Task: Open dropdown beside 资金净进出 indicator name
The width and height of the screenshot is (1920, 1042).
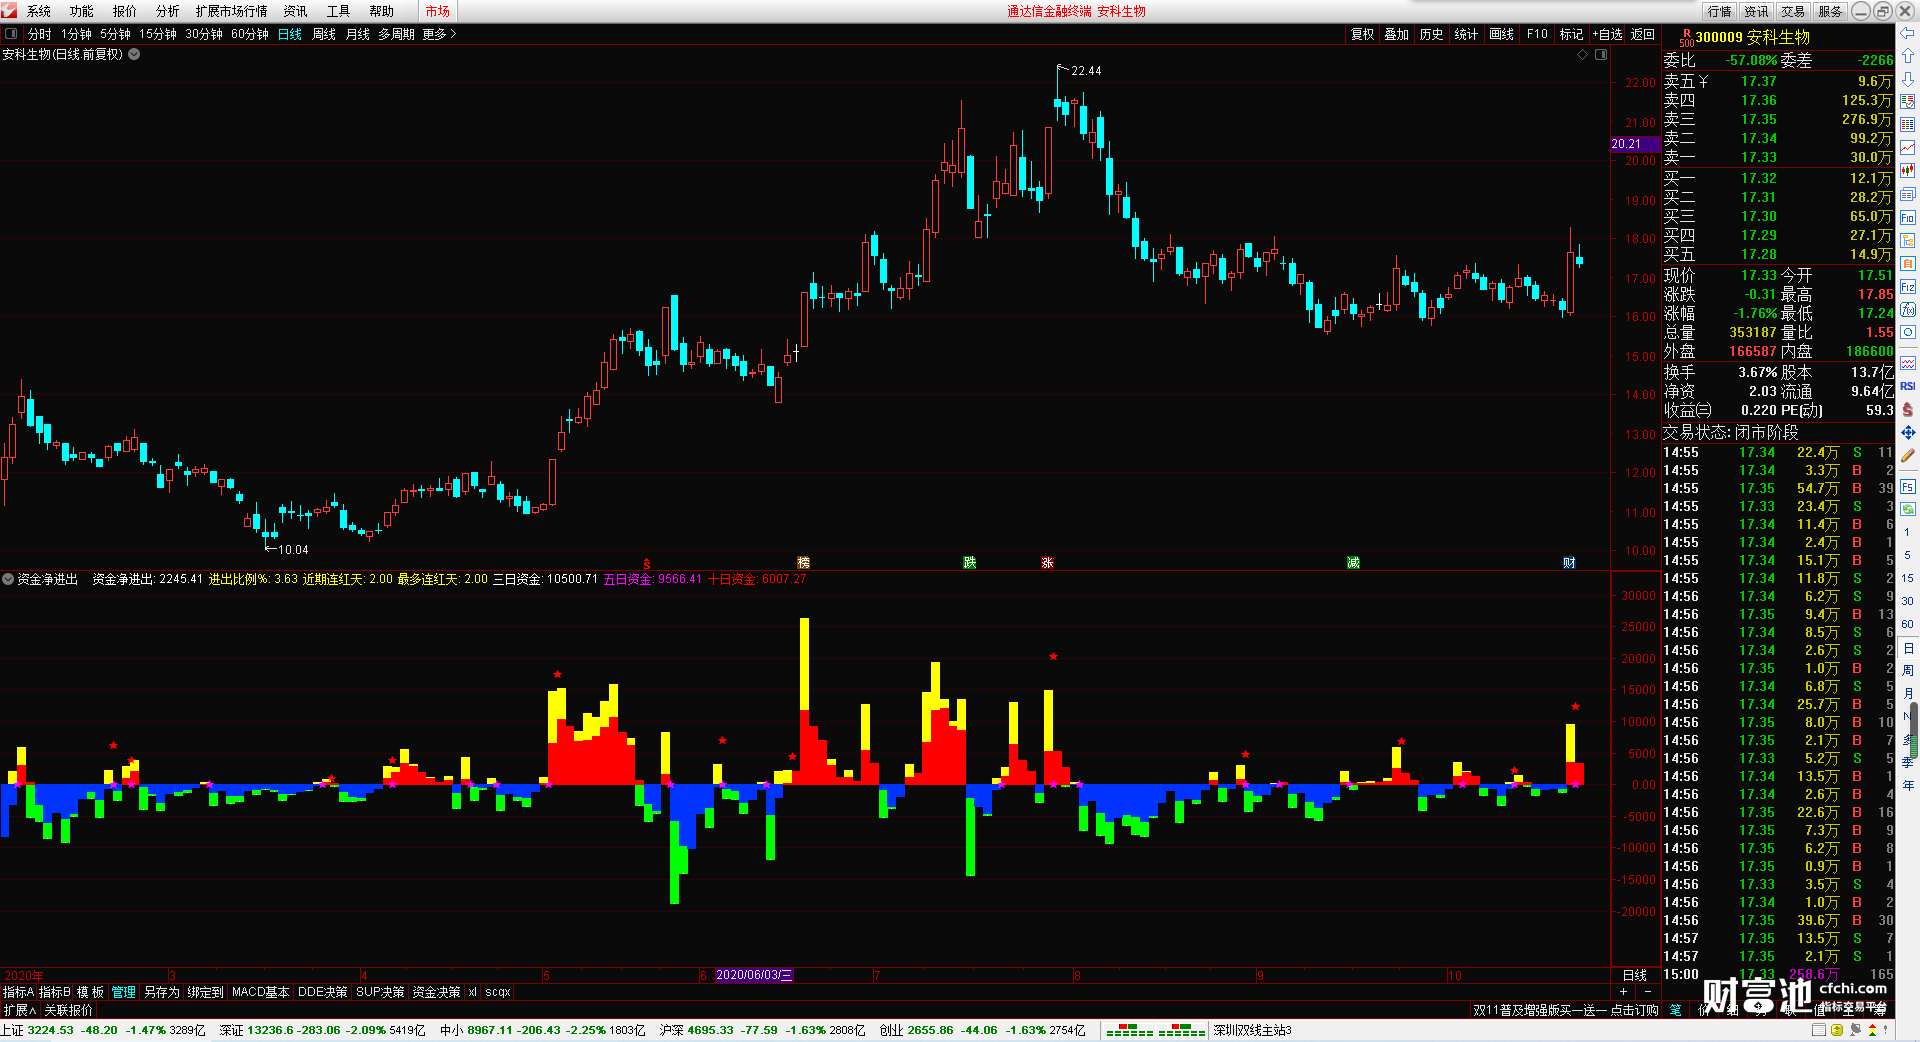Action: tap(8, 579)
